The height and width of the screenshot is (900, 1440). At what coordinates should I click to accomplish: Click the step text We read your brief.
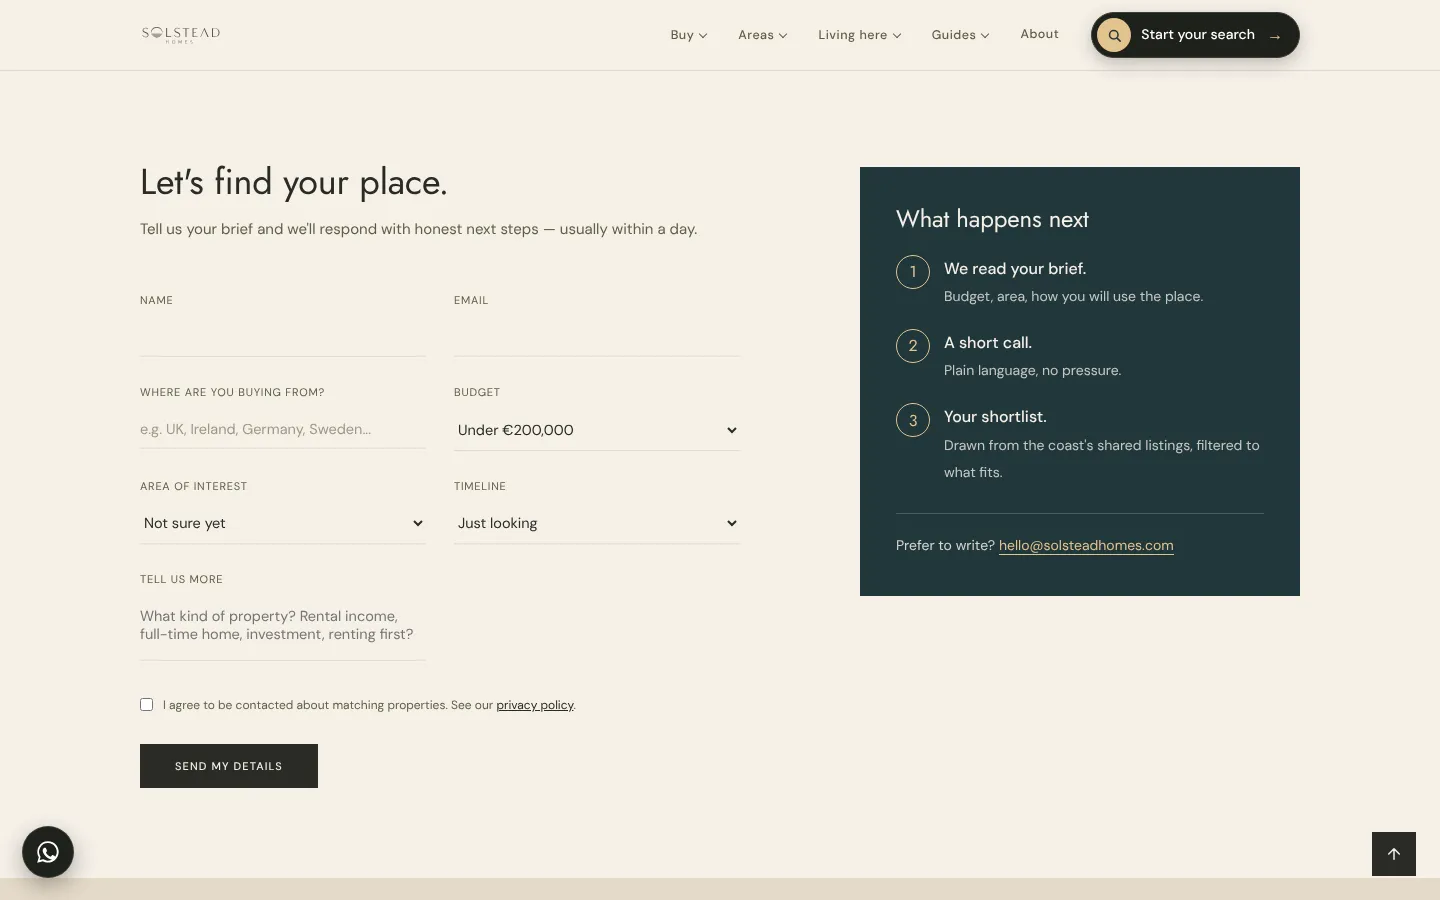[1015, 269]
